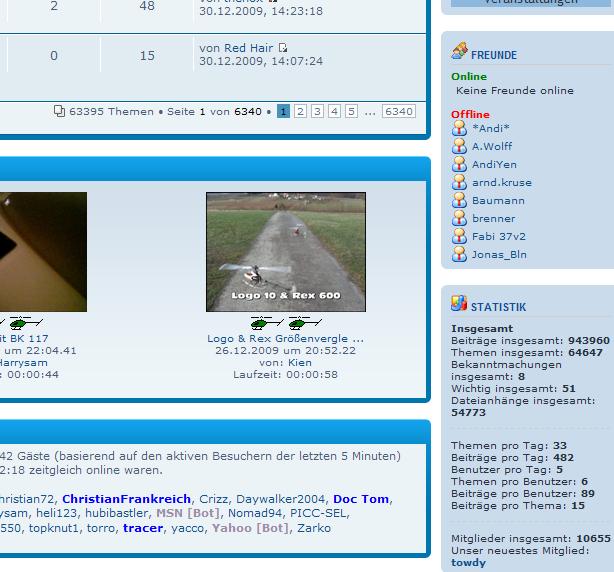Click the Keine Freunde online text
The width and height of the screenshot is (614, 572).
pos(515,90)
